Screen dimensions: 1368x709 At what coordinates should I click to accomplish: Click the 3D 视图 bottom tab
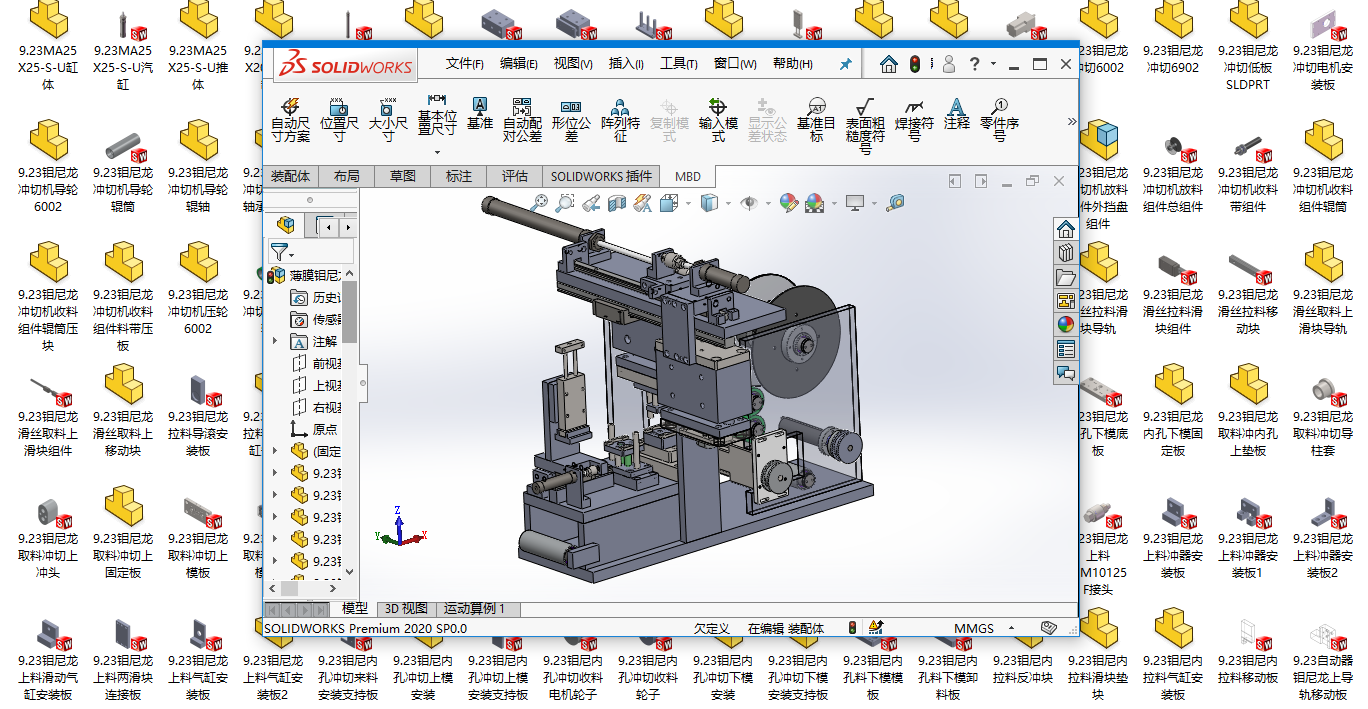click(x=406, y=608)
